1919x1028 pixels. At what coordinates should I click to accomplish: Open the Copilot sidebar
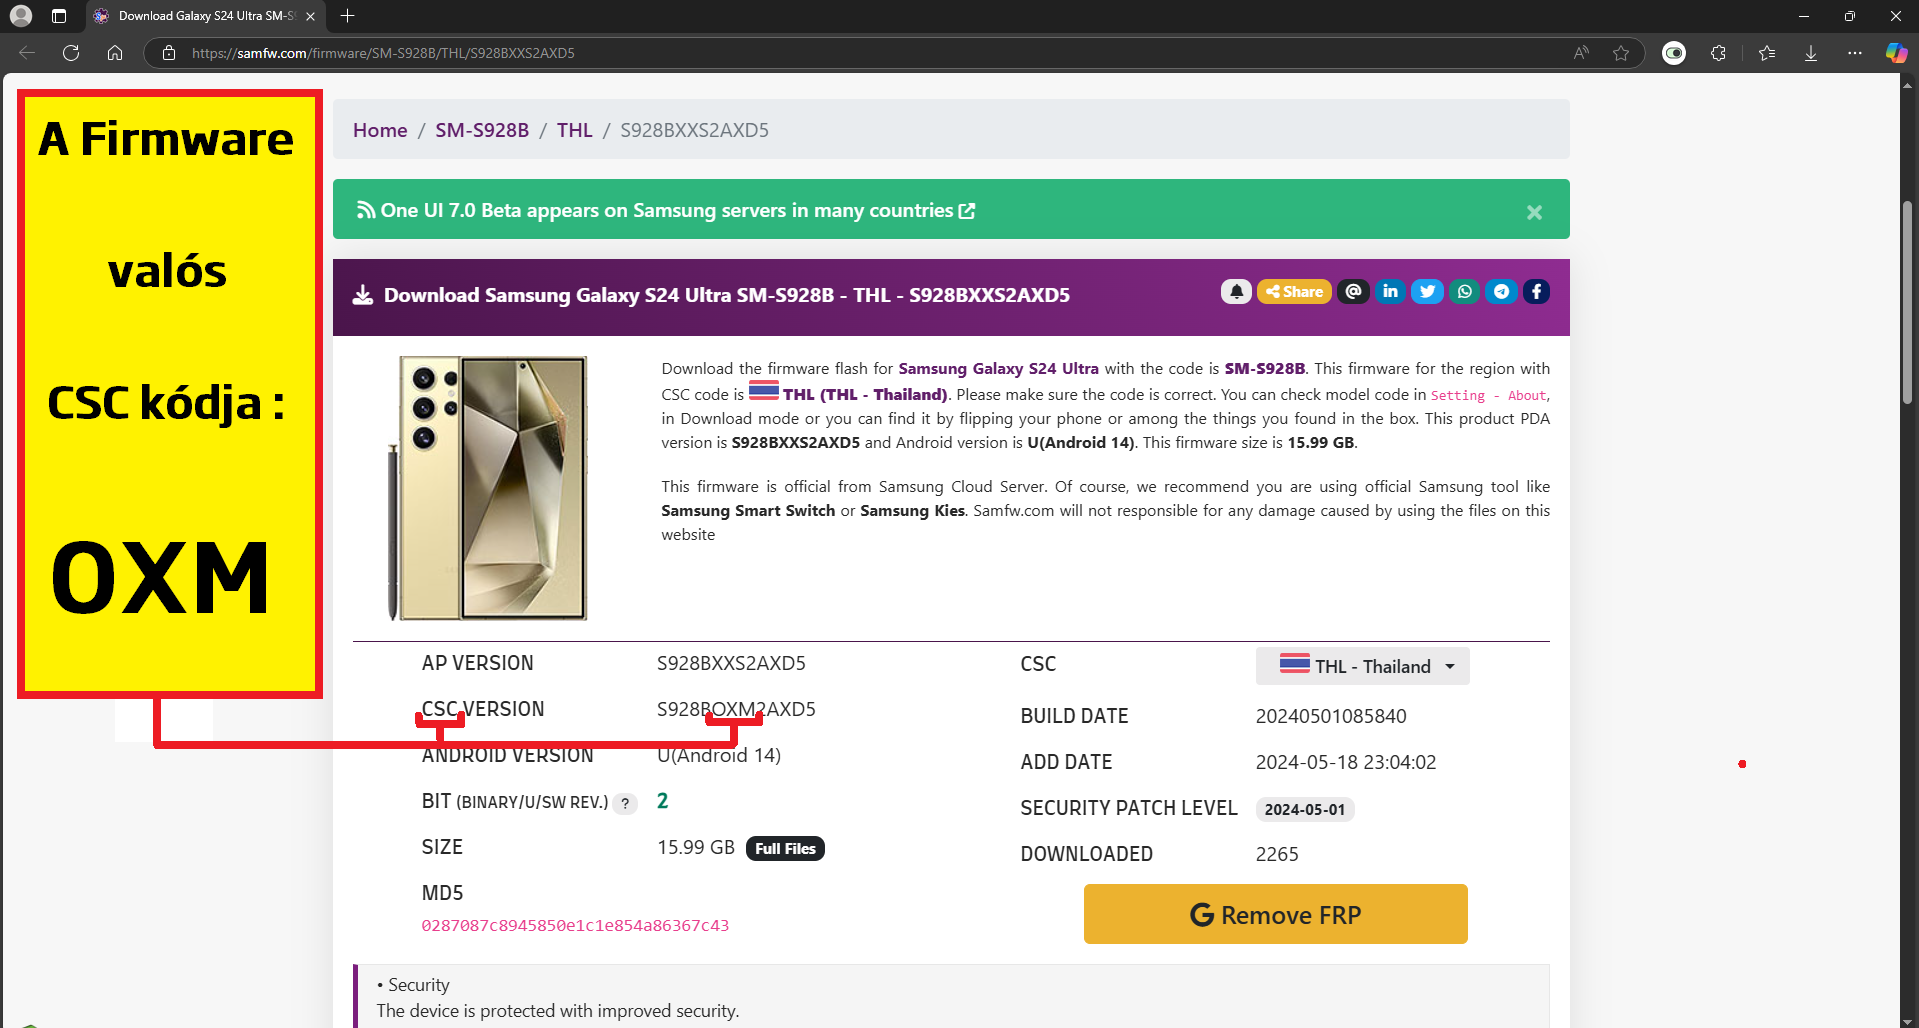[x=1896, y=53]
